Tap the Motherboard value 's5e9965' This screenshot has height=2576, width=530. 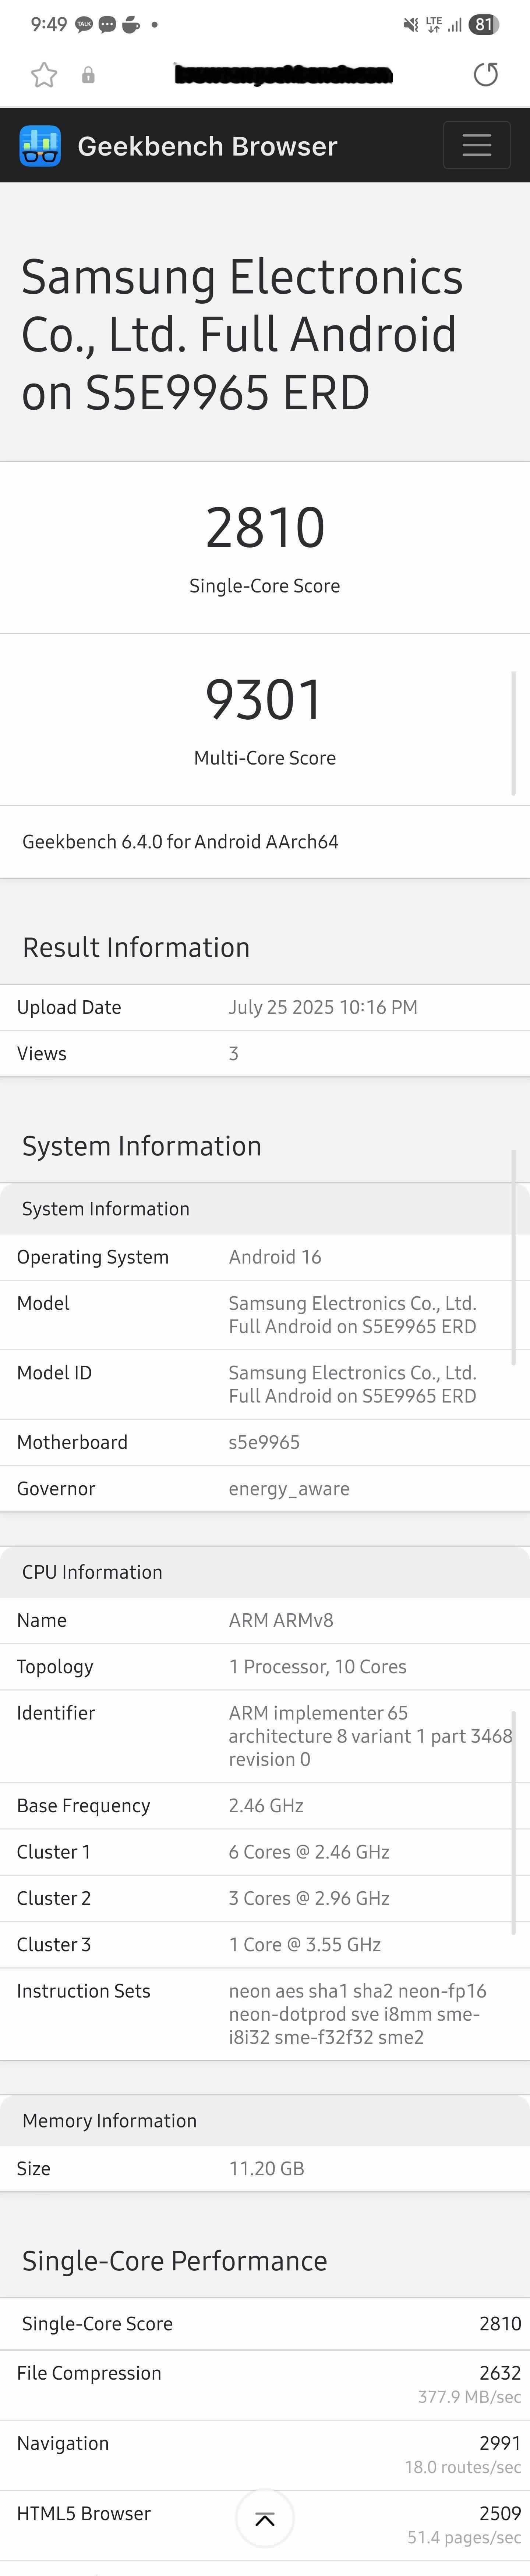coord(264,1442)
